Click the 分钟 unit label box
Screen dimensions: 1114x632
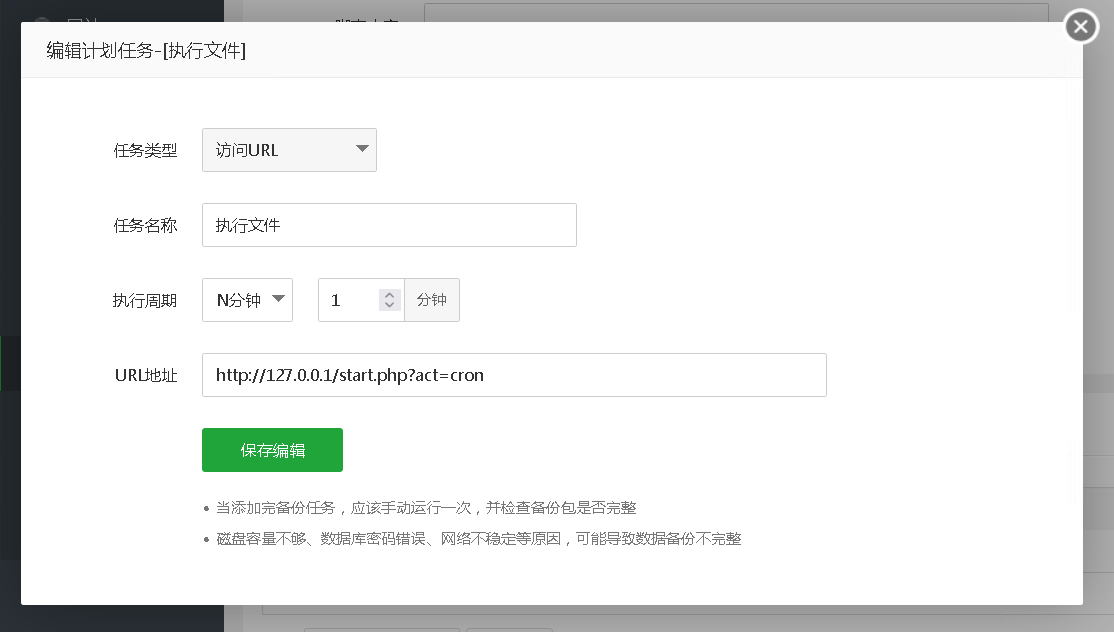(432, 299)
